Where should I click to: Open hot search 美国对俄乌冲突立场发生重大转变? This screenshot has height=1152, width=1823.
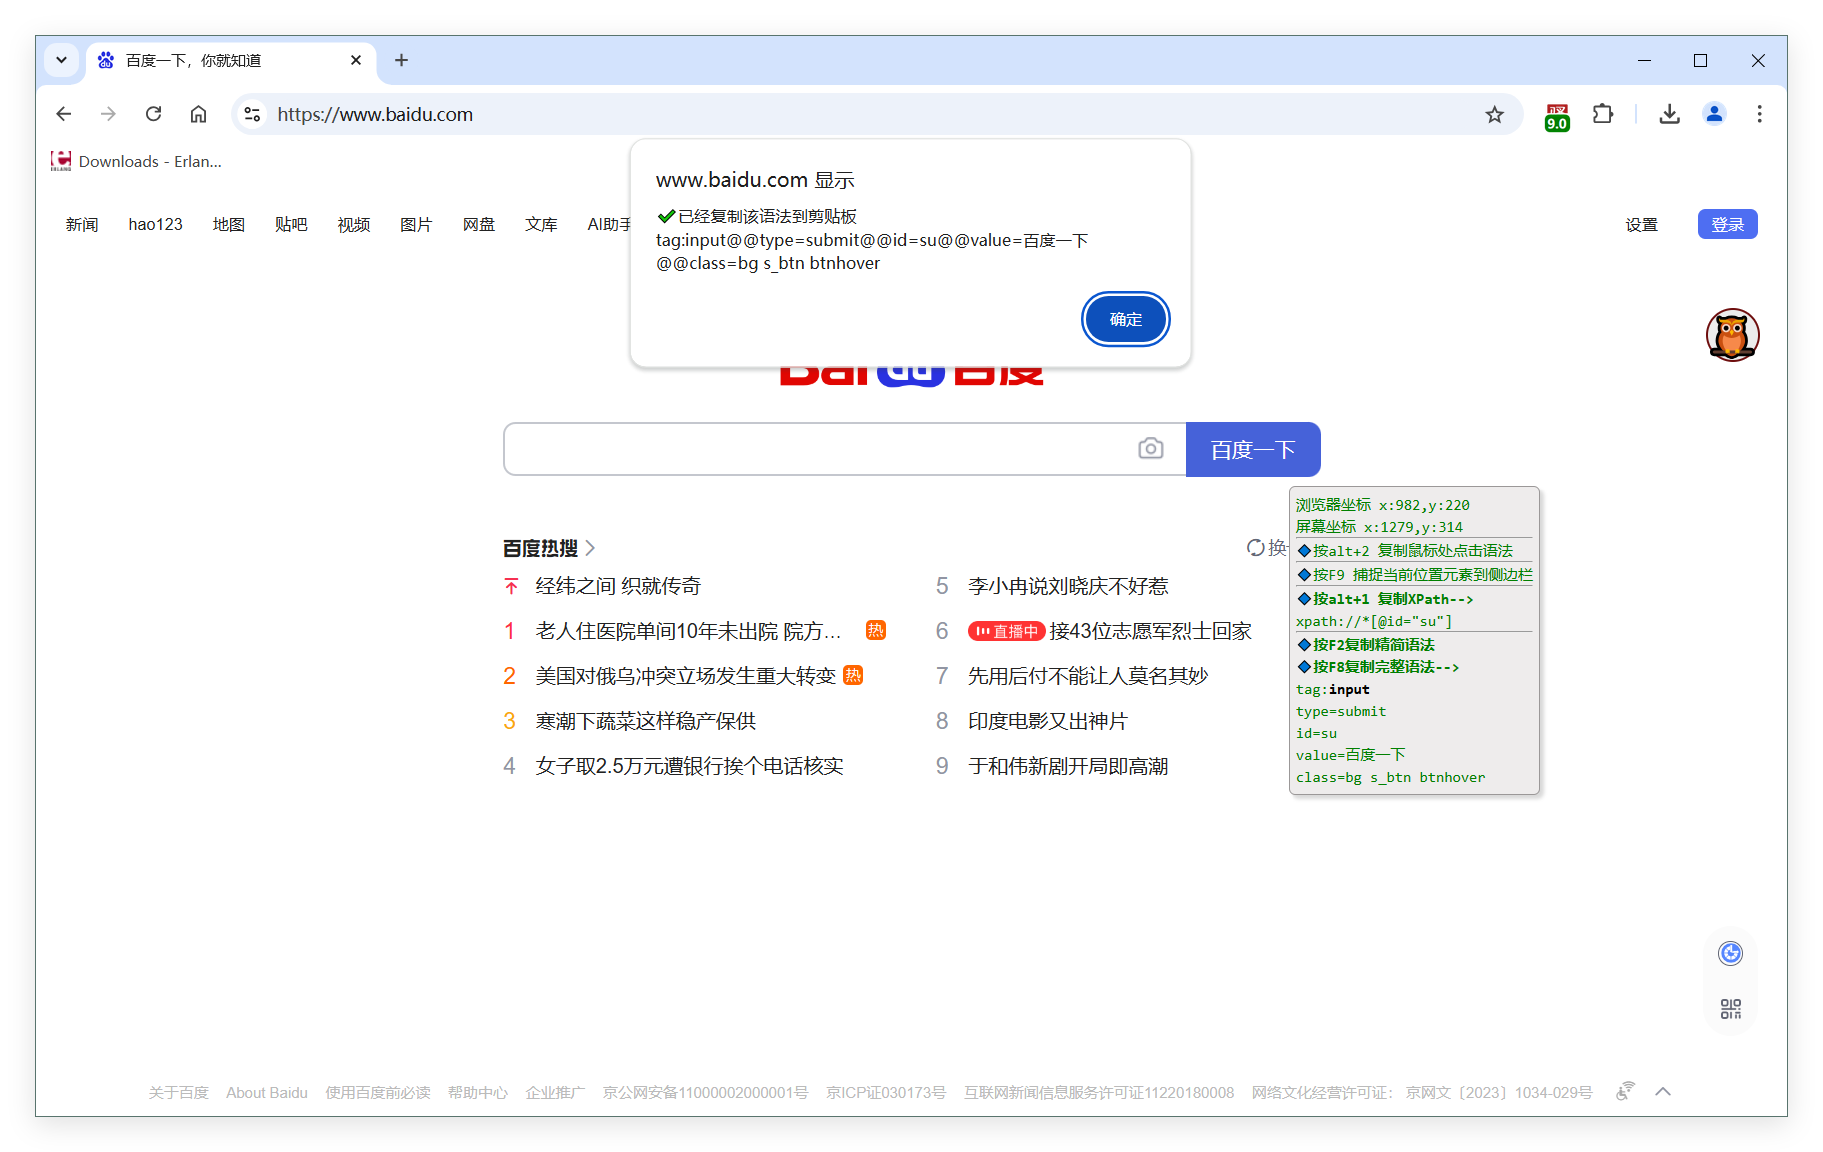click(x=685, y=676)
